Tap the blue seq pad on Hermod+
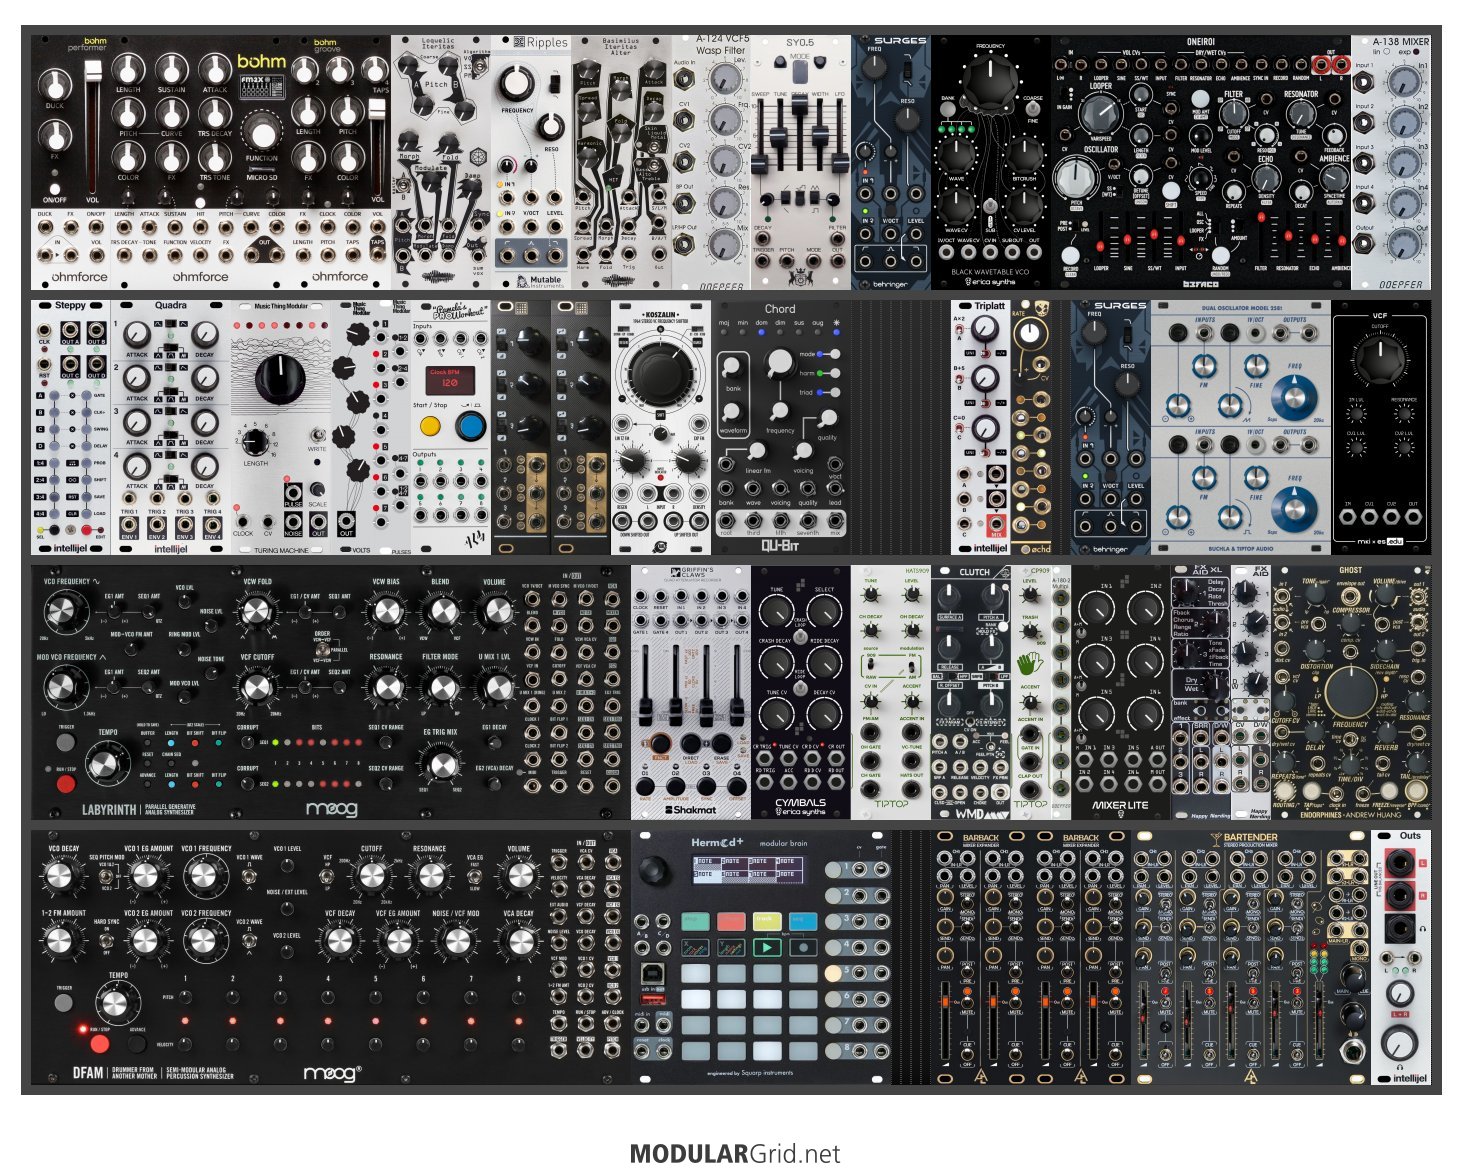The width and height of the screenshot is (1472, 1175). click(801, 921)
